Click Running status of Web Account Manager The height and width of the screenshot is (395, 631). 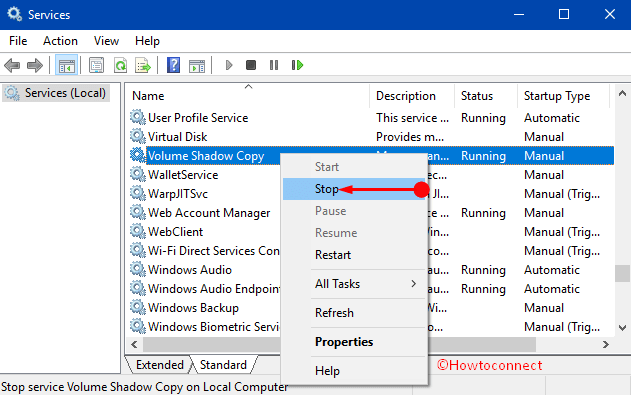(483, 213)
